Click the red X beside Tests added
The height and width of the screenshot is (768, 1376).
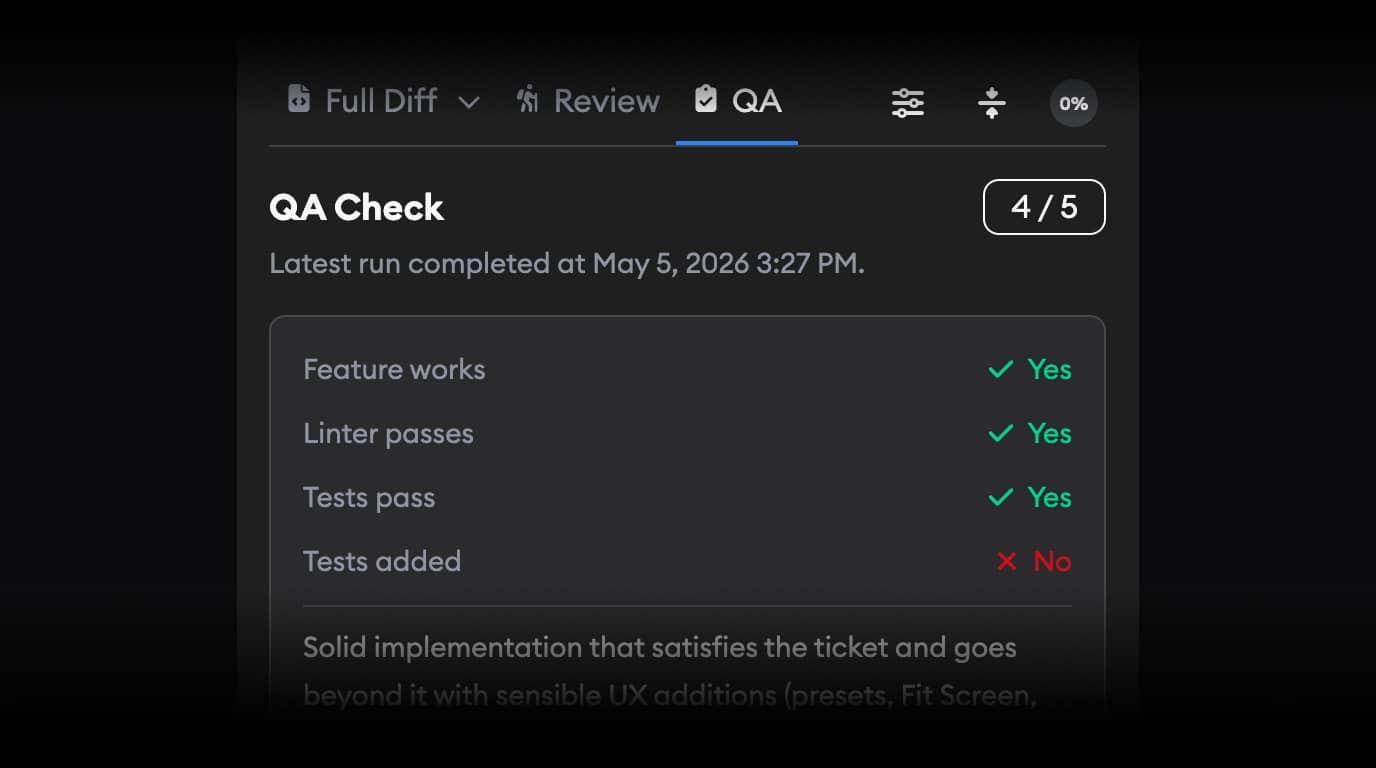1006,562
